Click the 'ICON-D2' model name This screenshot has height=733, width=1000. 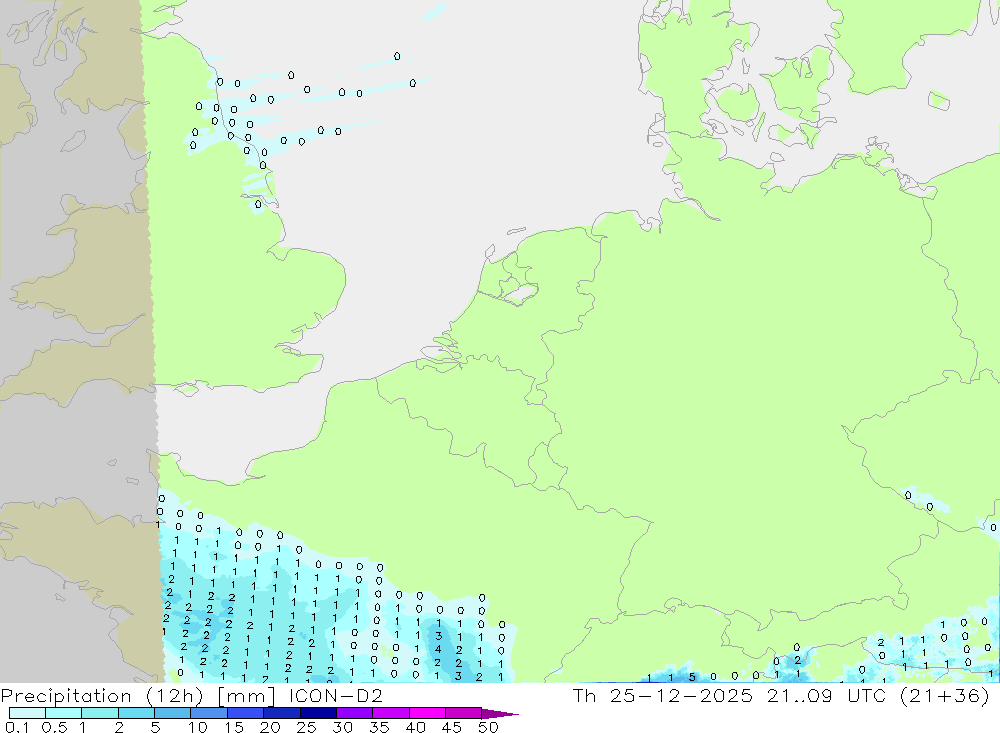coord(335,695)
